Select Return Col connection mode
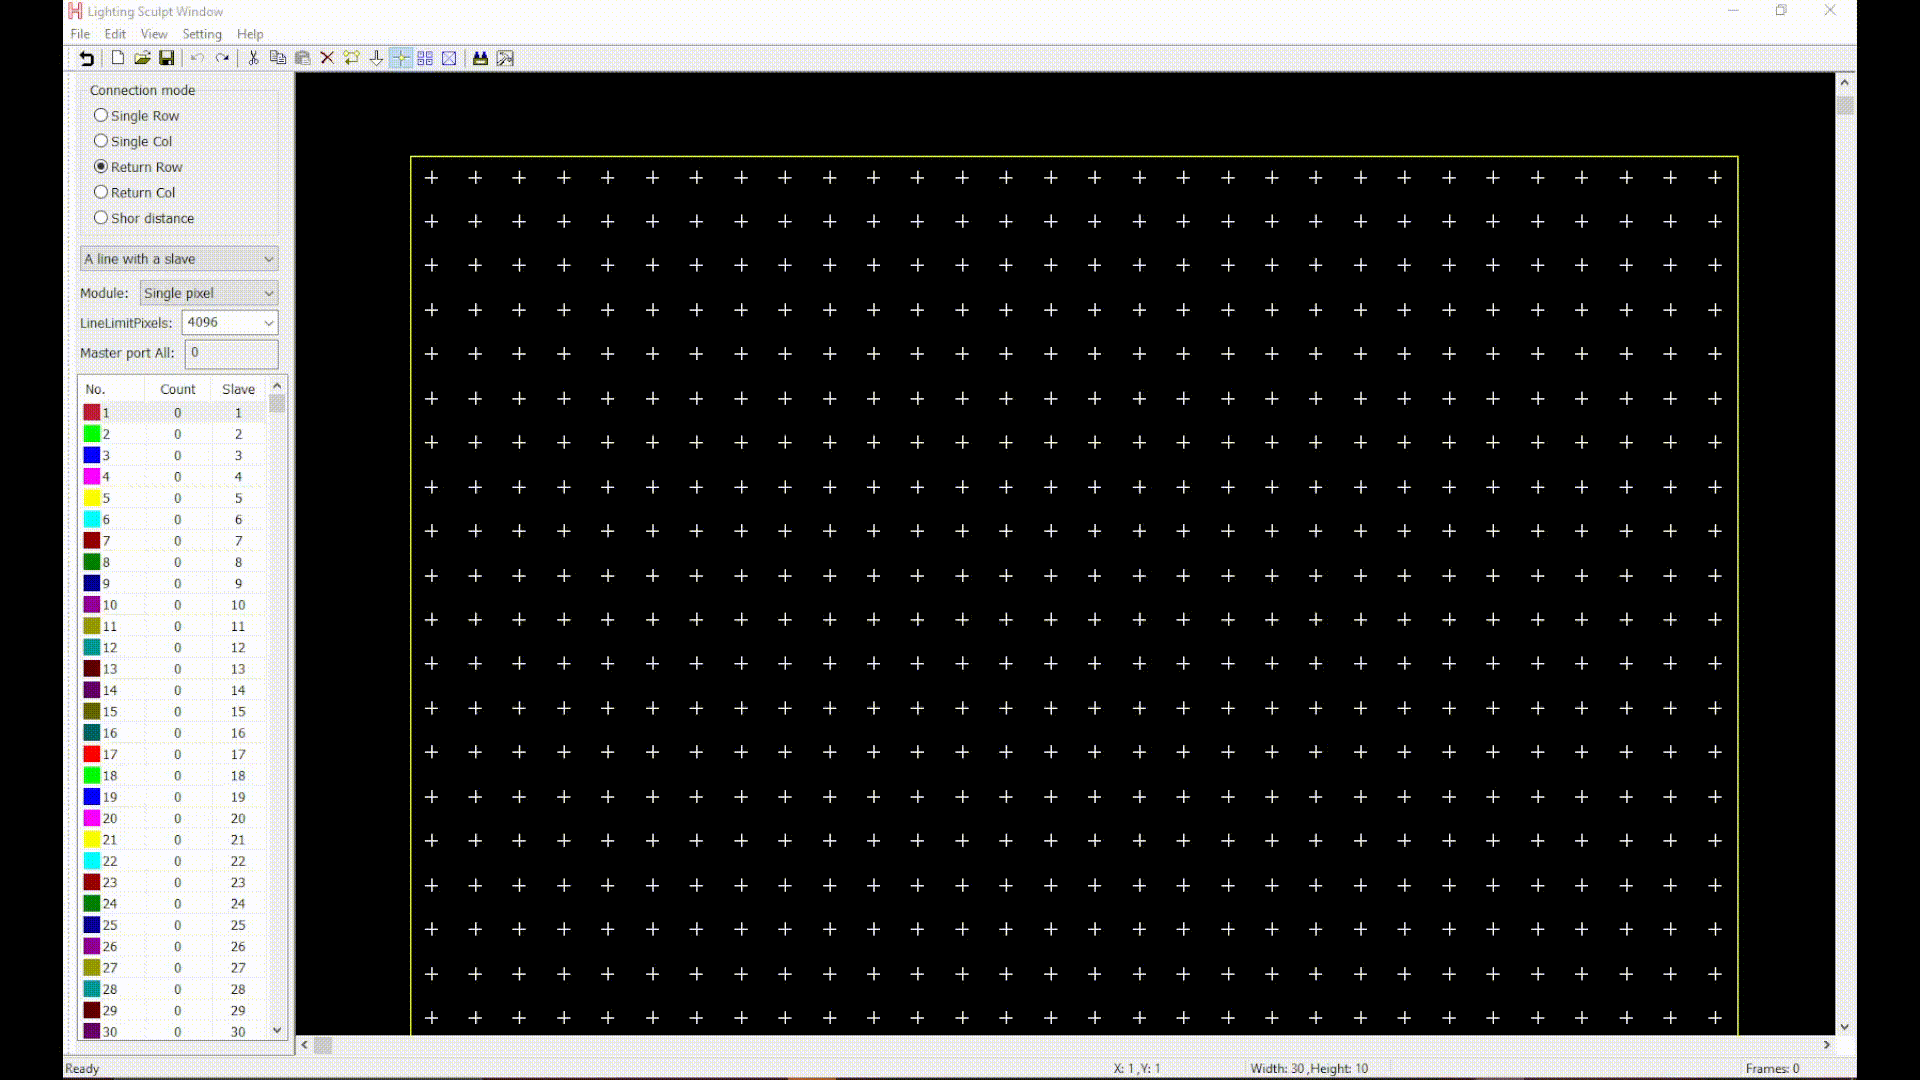This screenshot has height=1080, width=1920. [101, 192]
